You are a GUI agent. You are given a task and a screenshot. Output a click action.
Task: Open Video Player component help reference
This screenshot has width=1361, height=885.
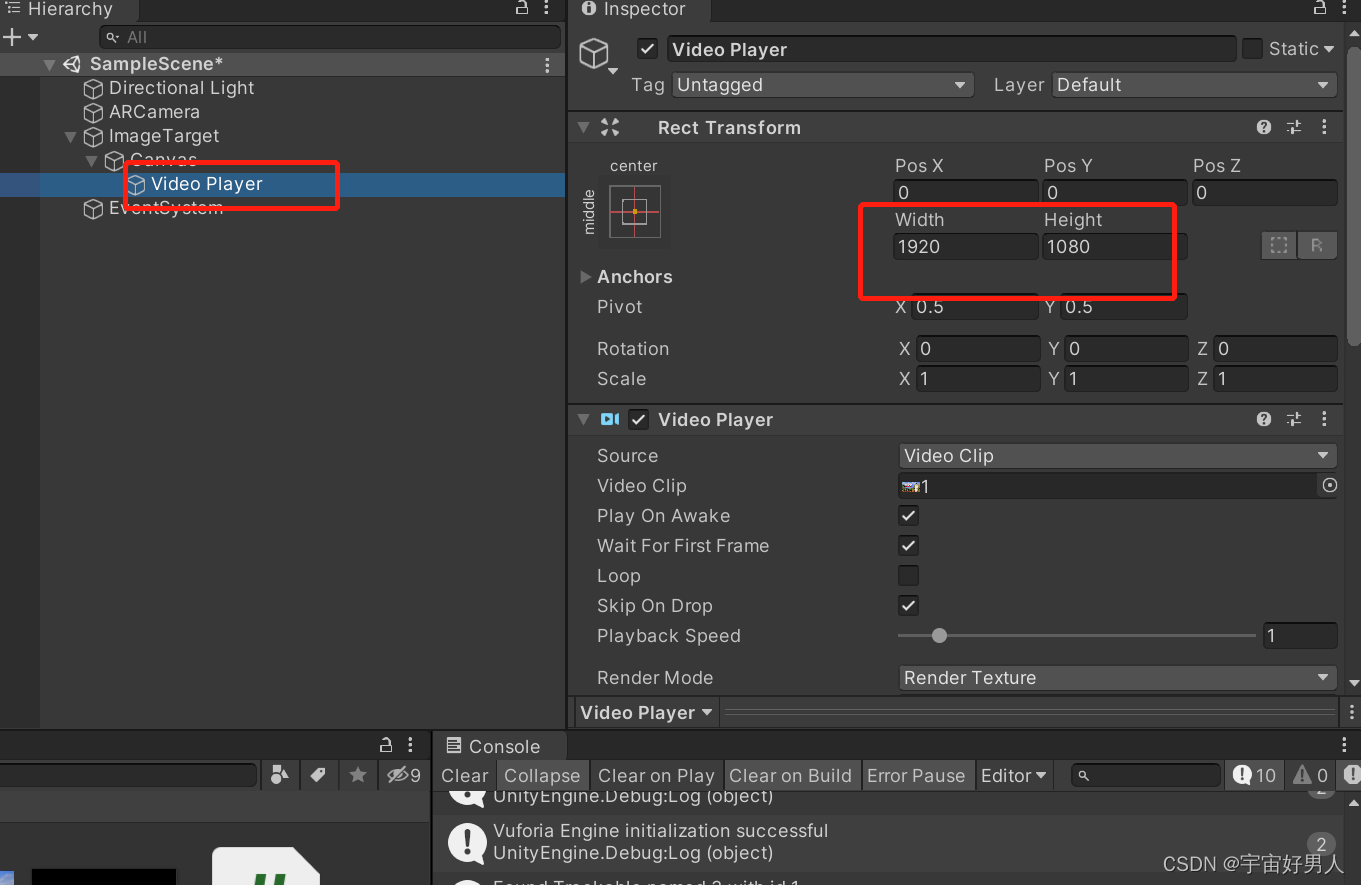[x=1264, y=419]
